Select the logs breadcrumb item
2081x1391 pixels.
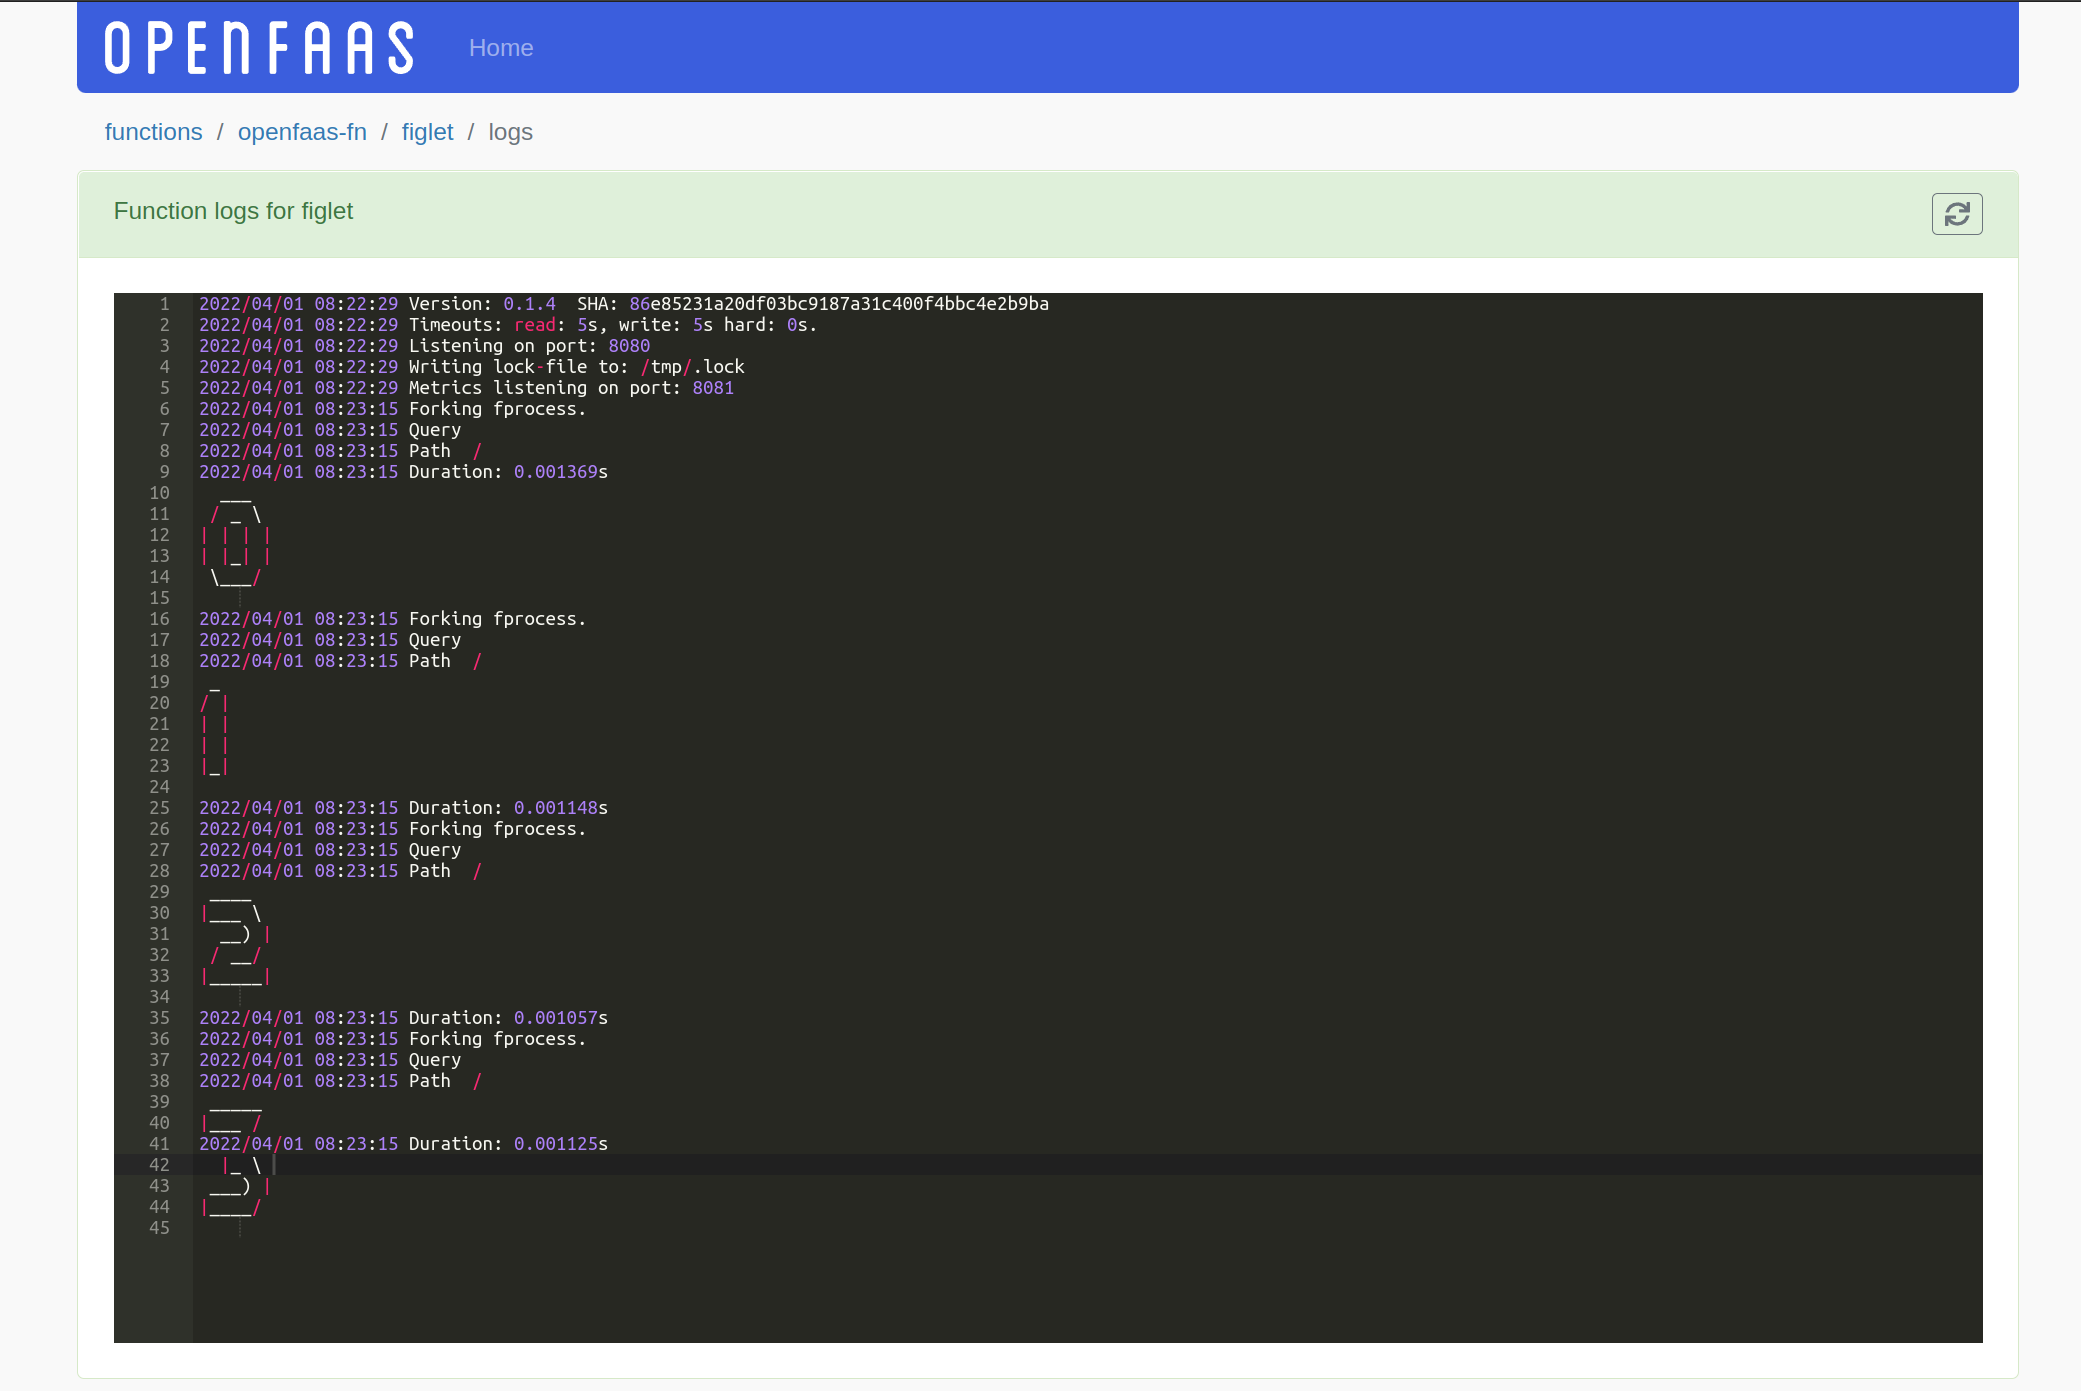(x=510, y=131)
